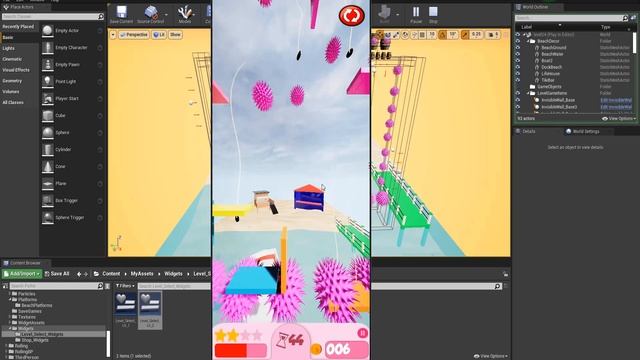This screenshot has width=640, height=360.
Task: Toggle scale snapping in viewport toolbar
Action: pyautogui.click(x=464, y=35)
